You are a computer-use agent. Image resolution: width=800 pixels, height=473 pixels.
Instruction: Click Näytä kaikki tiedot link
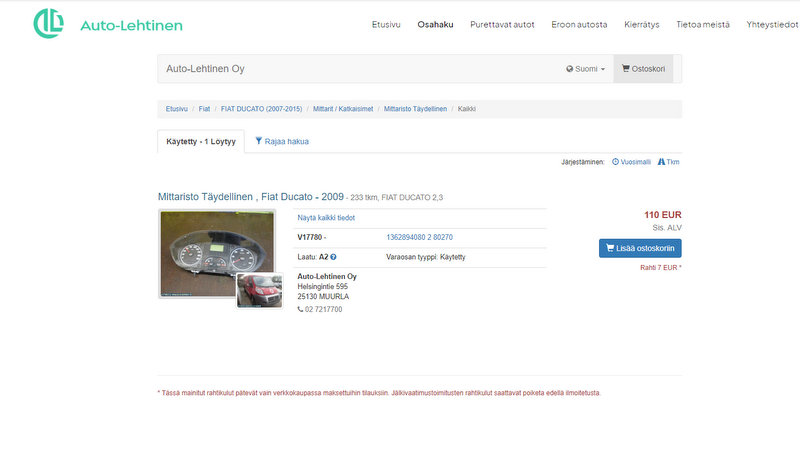tap(326, 218)
